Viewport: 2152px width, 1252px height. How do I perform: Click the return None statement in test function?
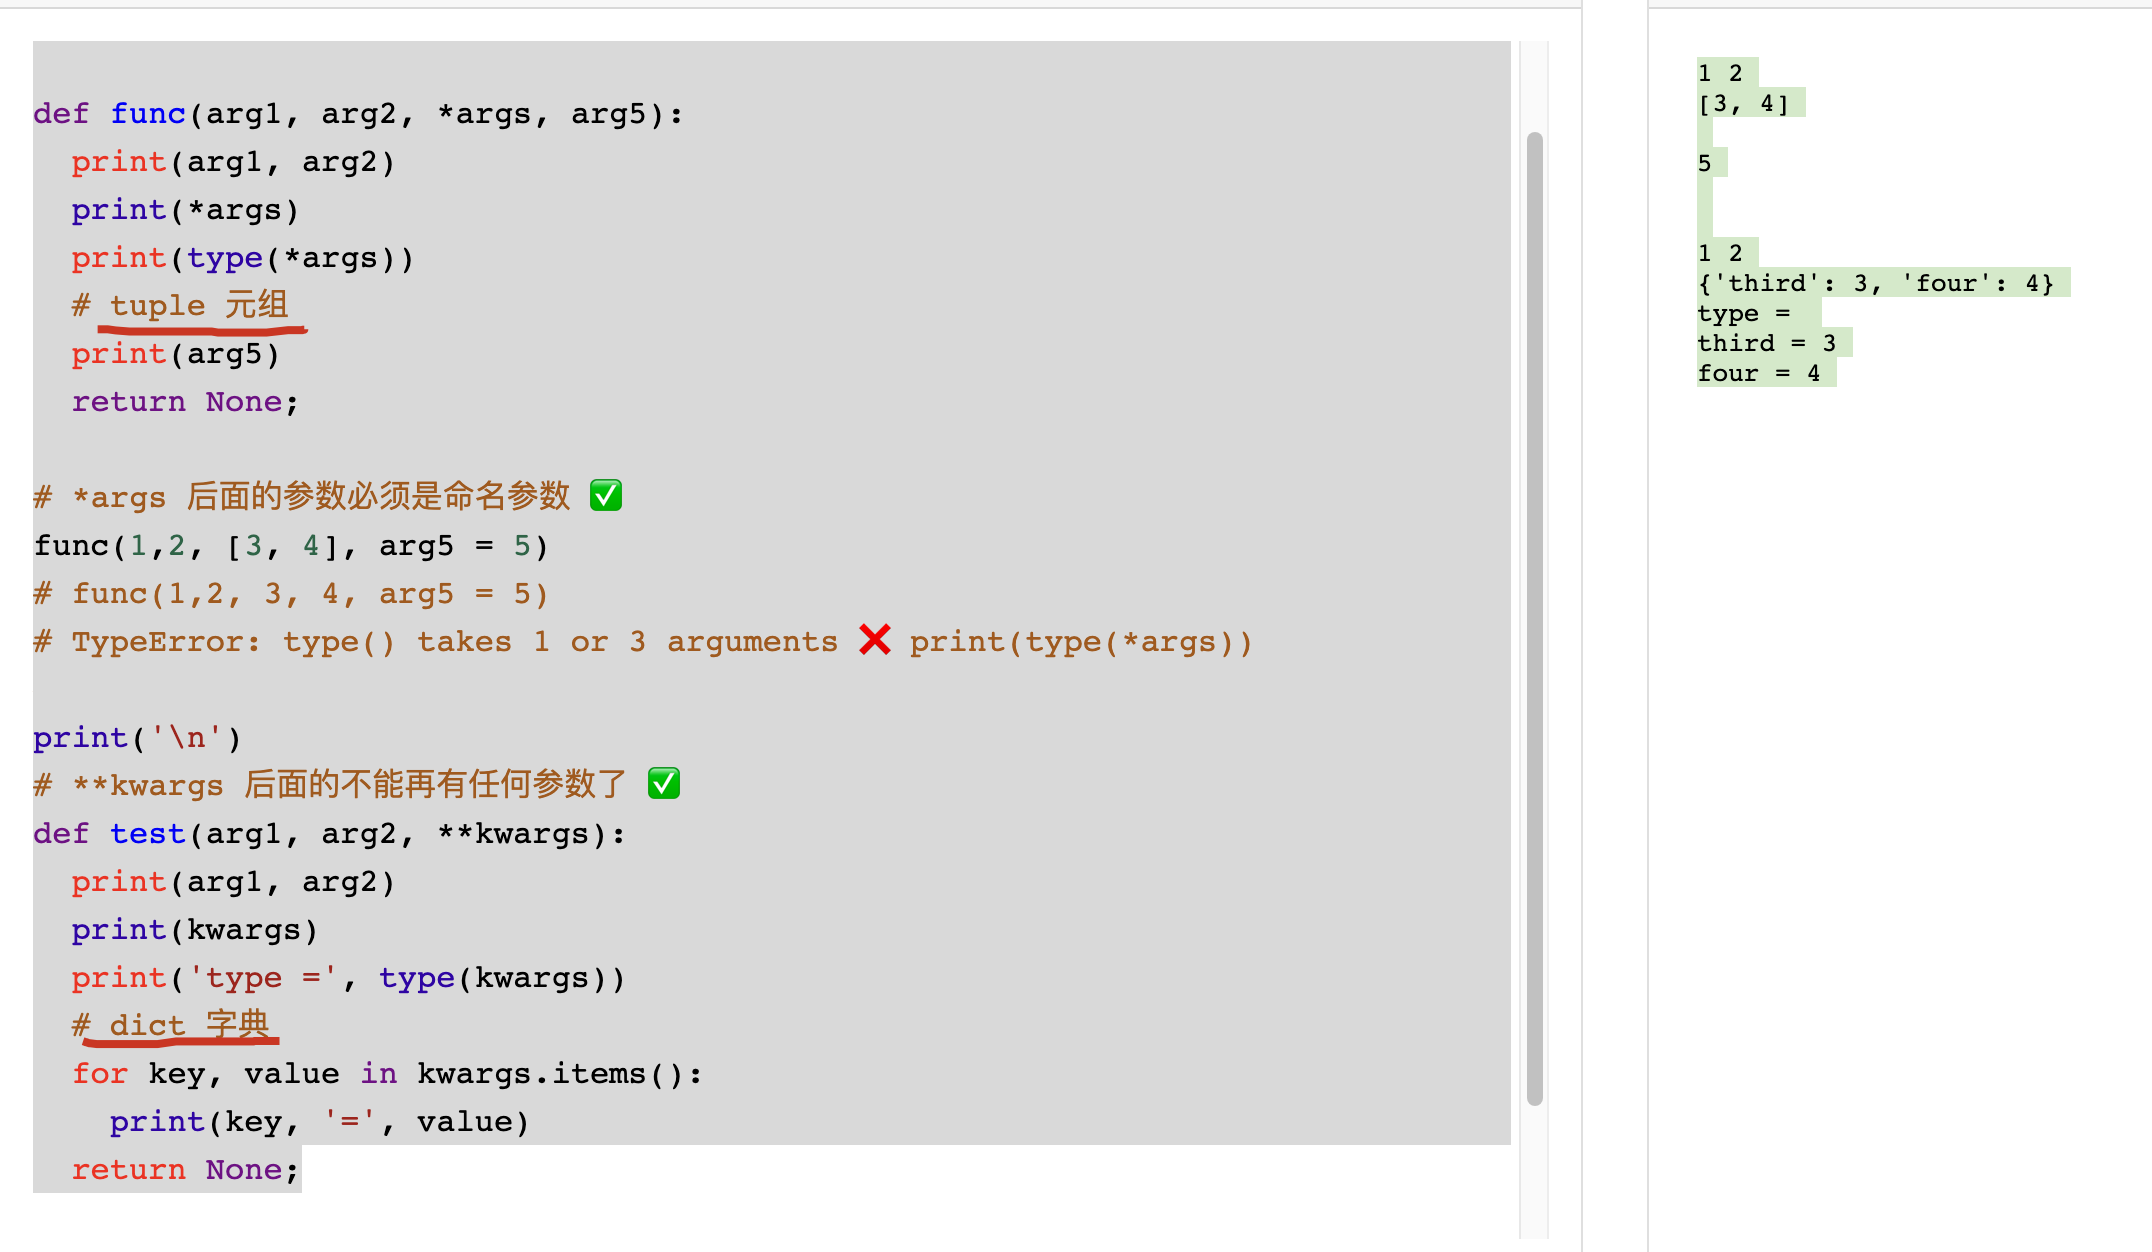[x=168, y=1170]
